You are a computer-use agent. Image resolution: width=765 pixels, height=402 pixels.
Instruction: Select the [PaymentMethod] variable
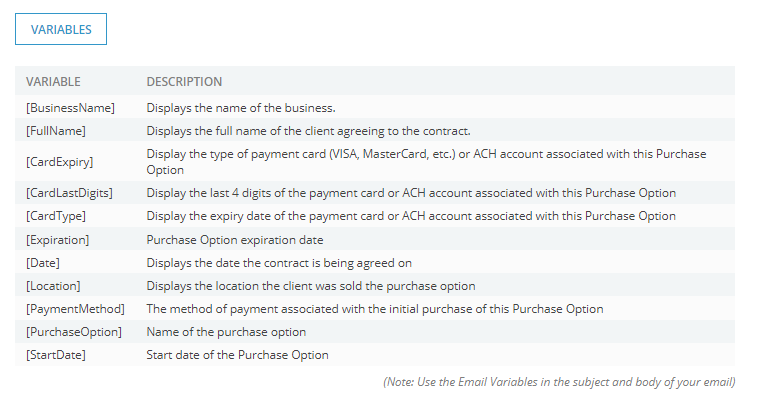pos(75,309)
